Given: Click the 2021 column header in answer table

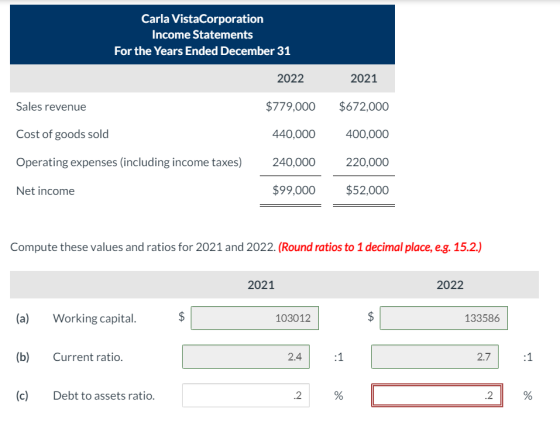Looking at the screenshot, I should [261, 285].
